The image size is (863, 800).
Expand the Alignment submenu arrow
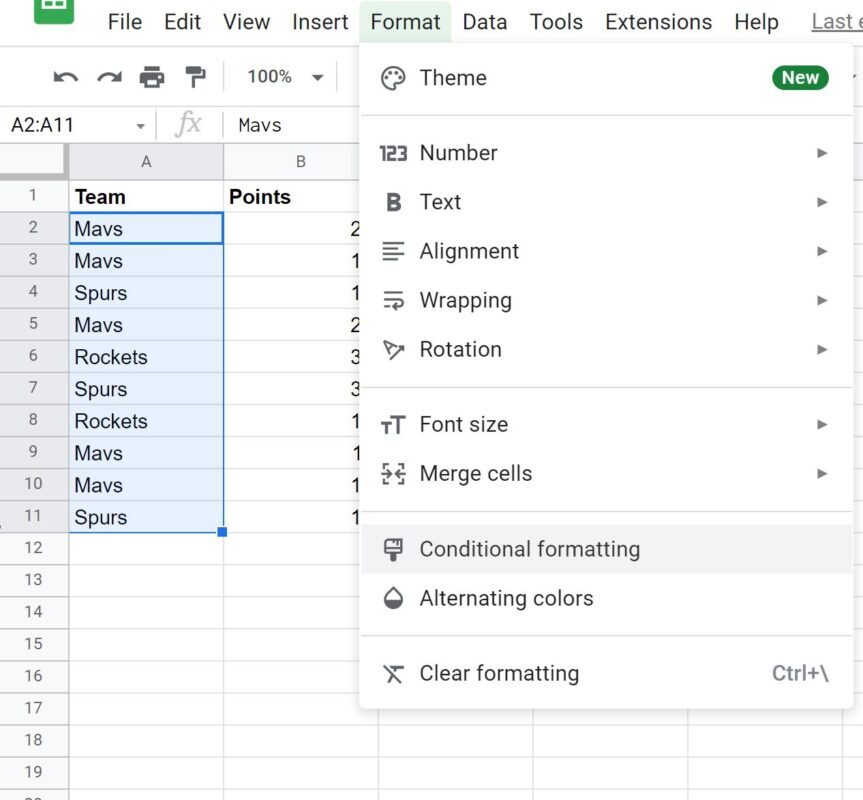(x=822, y=251)
